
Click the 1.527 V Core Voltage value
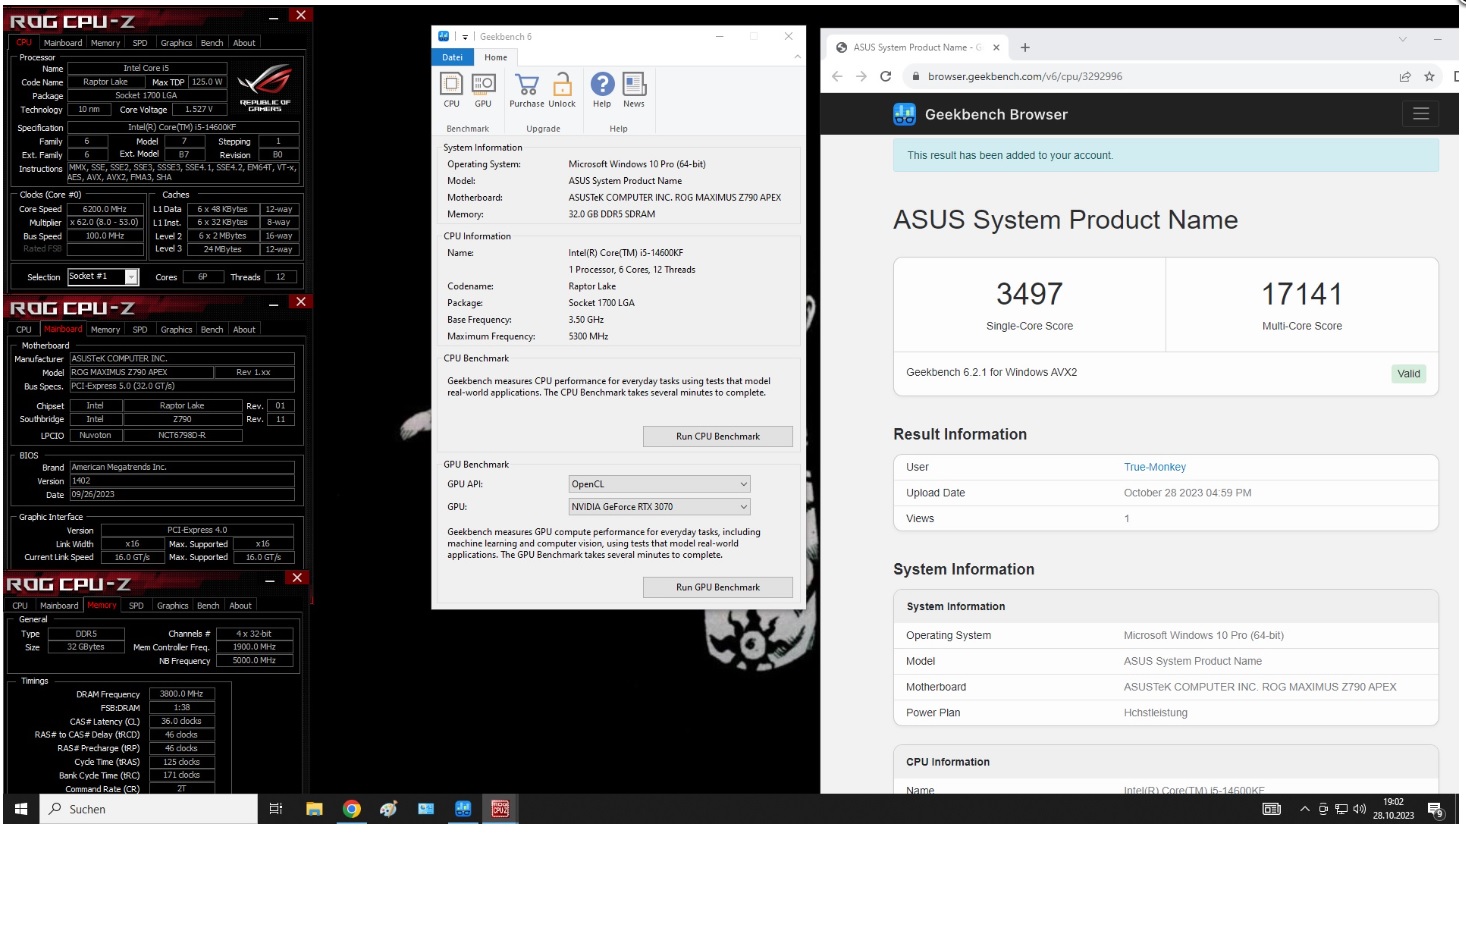click(199, 109)
